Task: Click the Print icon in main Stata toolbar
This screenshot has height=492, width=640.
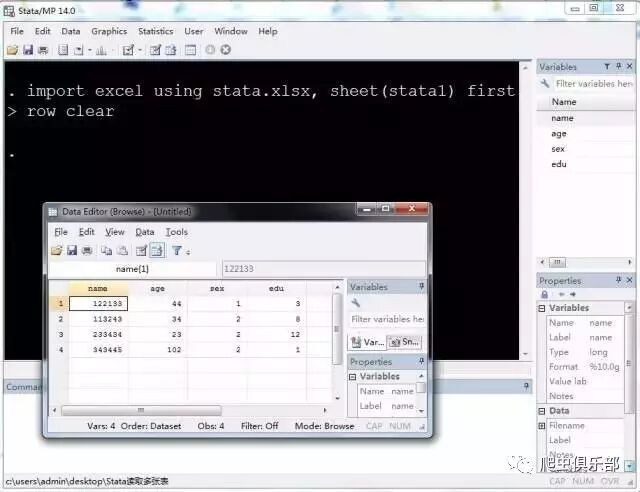Action: (x=43, y=50)
